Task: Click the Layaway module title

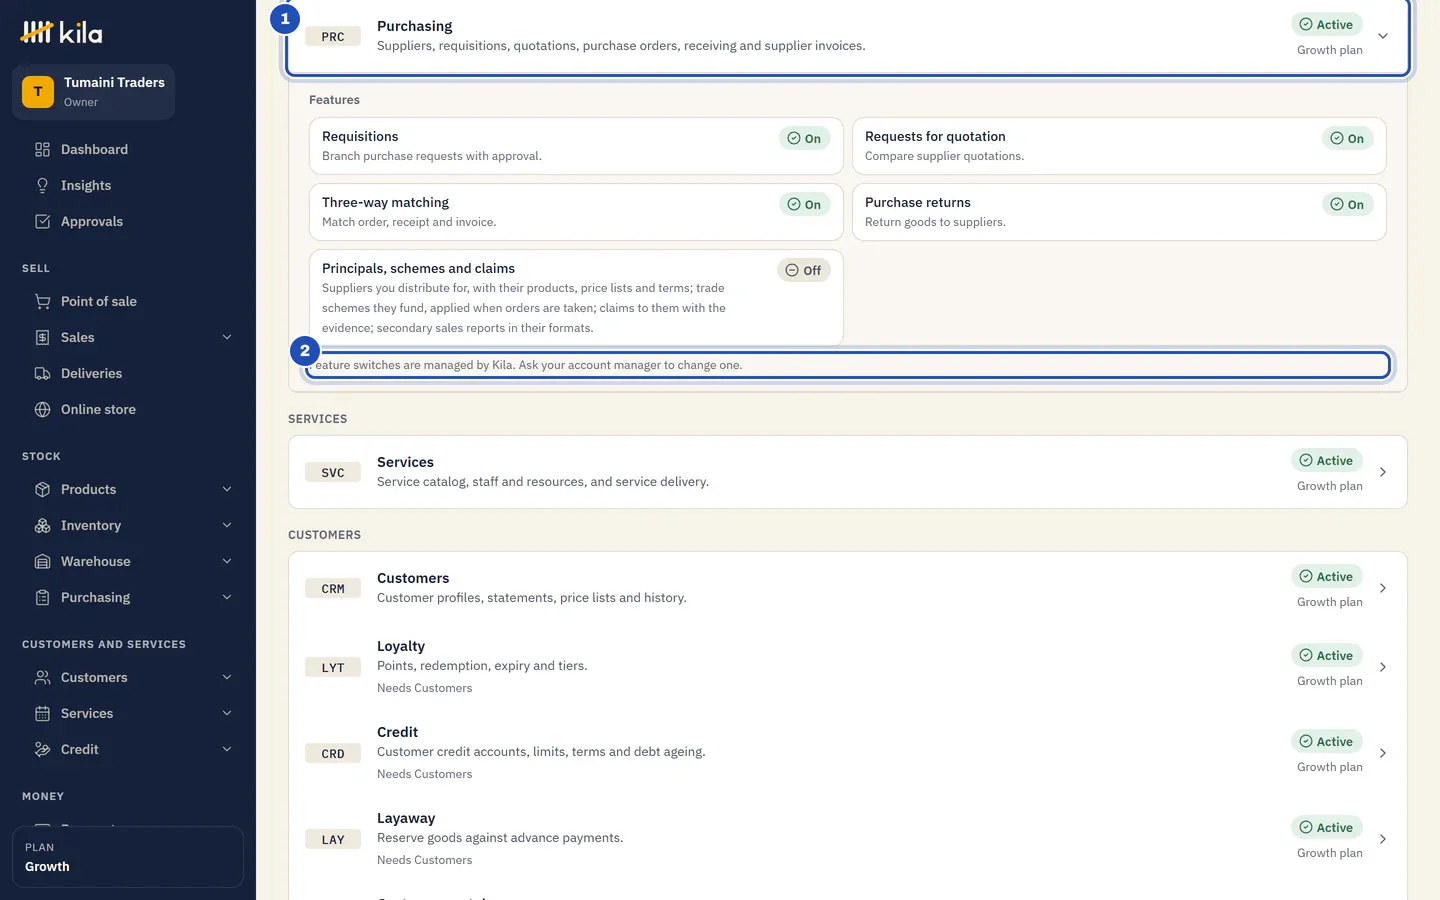Action: (x=406, y=819)
